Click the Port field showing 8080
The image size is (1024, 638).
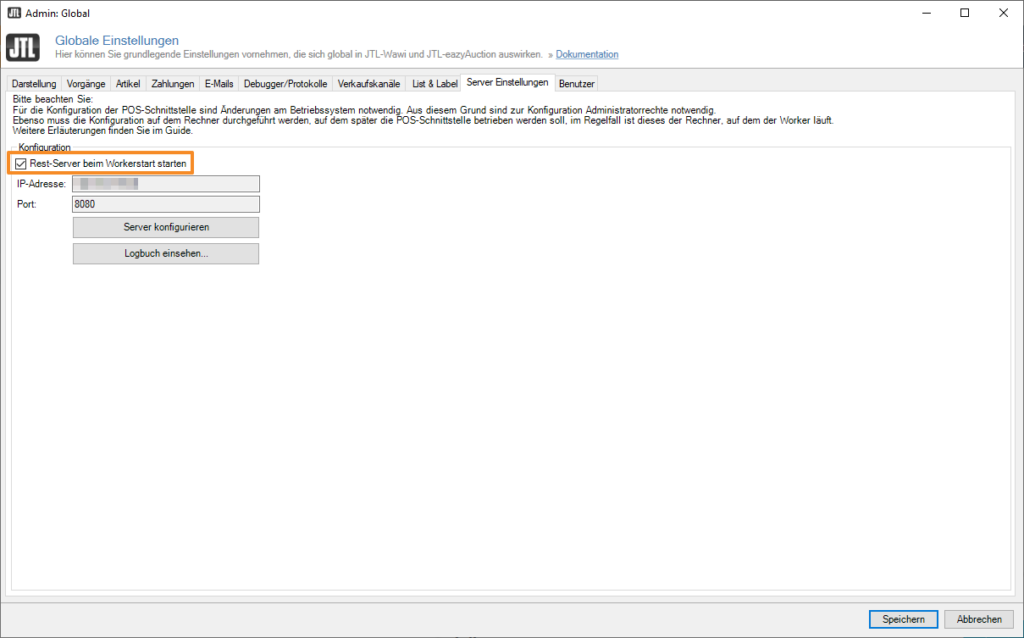click(165, 204)
